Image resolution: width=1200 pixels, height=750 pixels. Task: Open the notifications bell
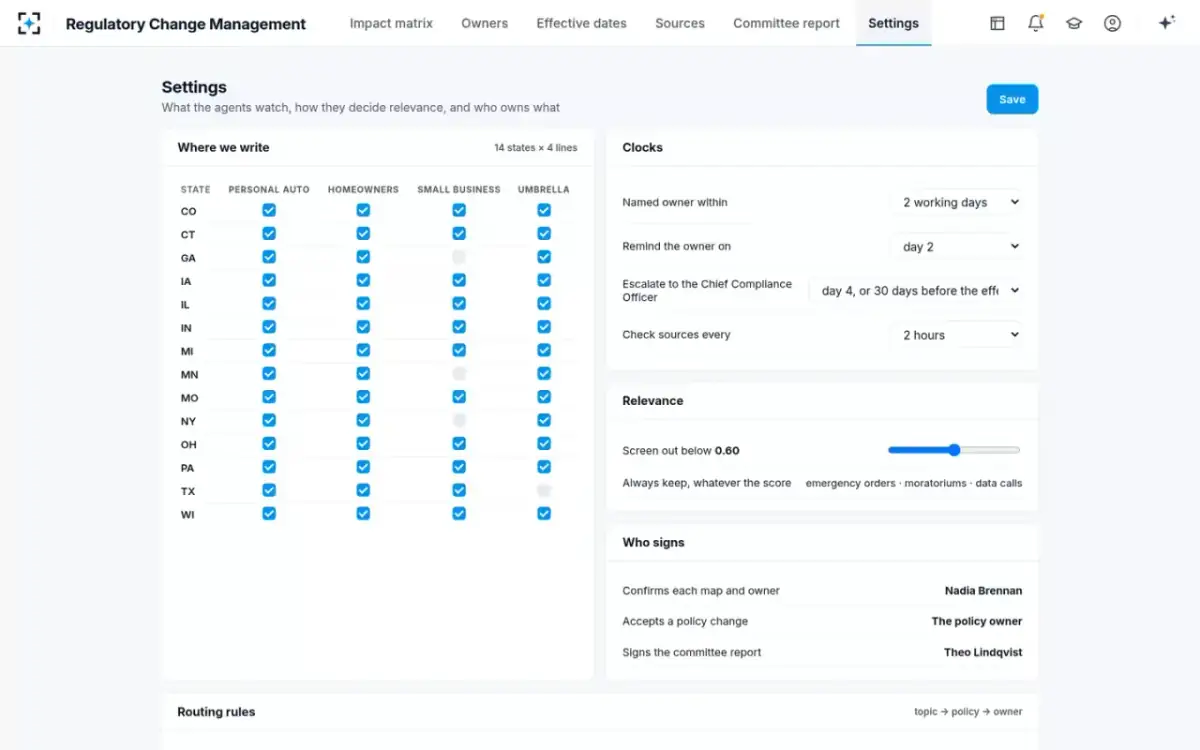[x=1036, y=23]
